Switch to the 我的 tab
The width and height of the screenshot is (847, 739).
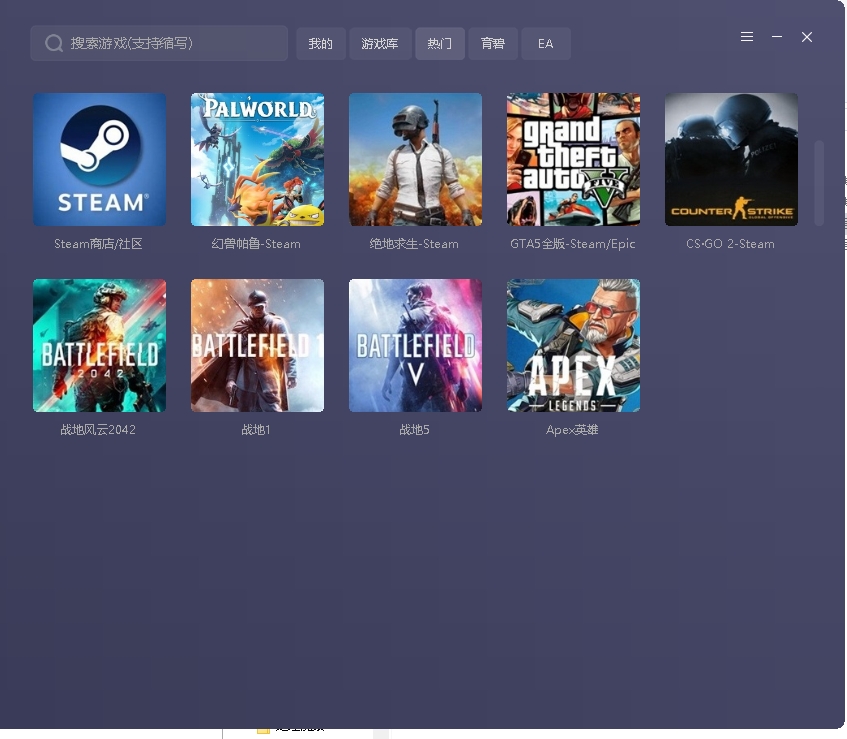[320, 44]
